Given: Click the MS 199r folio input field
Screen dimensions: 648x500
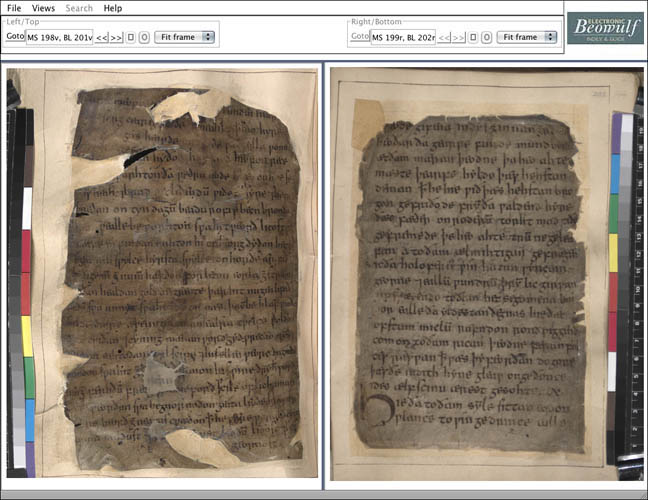Looking at the screenshot, I should 403,37.
